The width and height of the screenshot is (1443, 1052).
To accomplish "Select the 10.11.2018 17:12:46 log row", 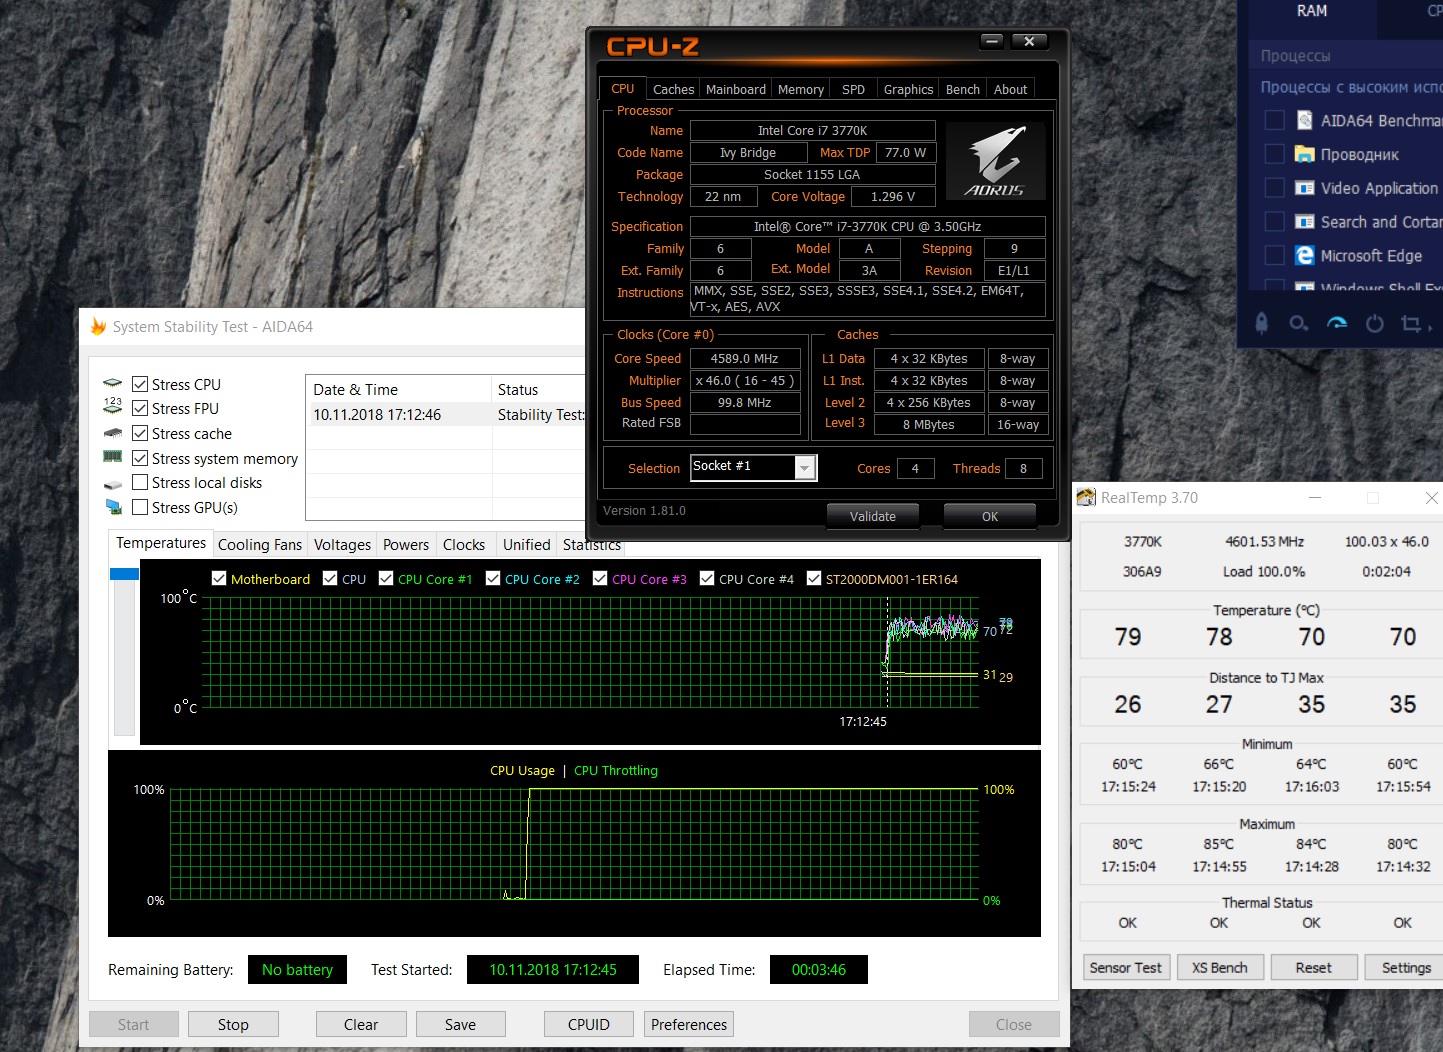I will coord(446,415).
